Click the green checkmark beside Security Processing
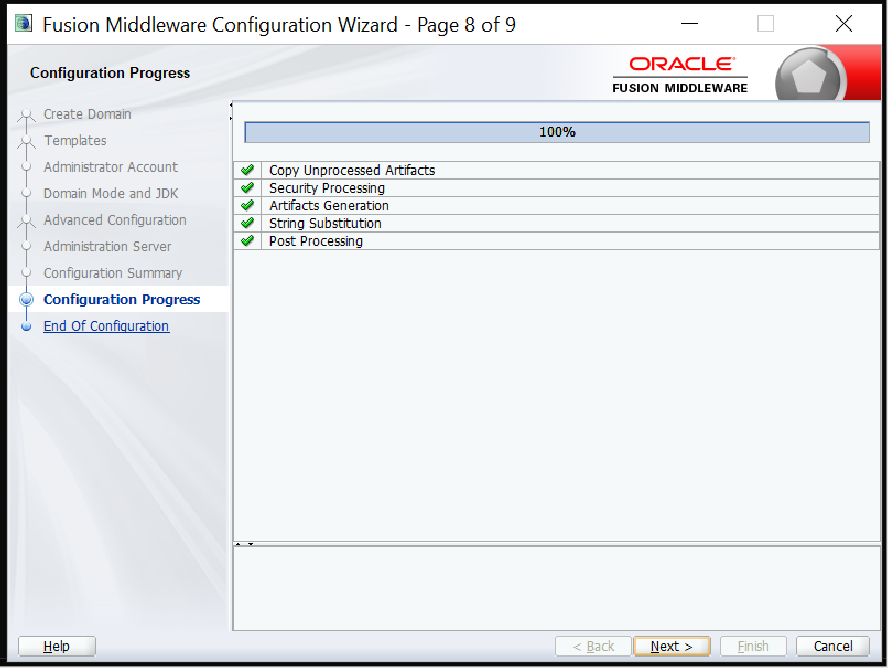This screenshot has height=668, width=888. (x=247, y=188)
